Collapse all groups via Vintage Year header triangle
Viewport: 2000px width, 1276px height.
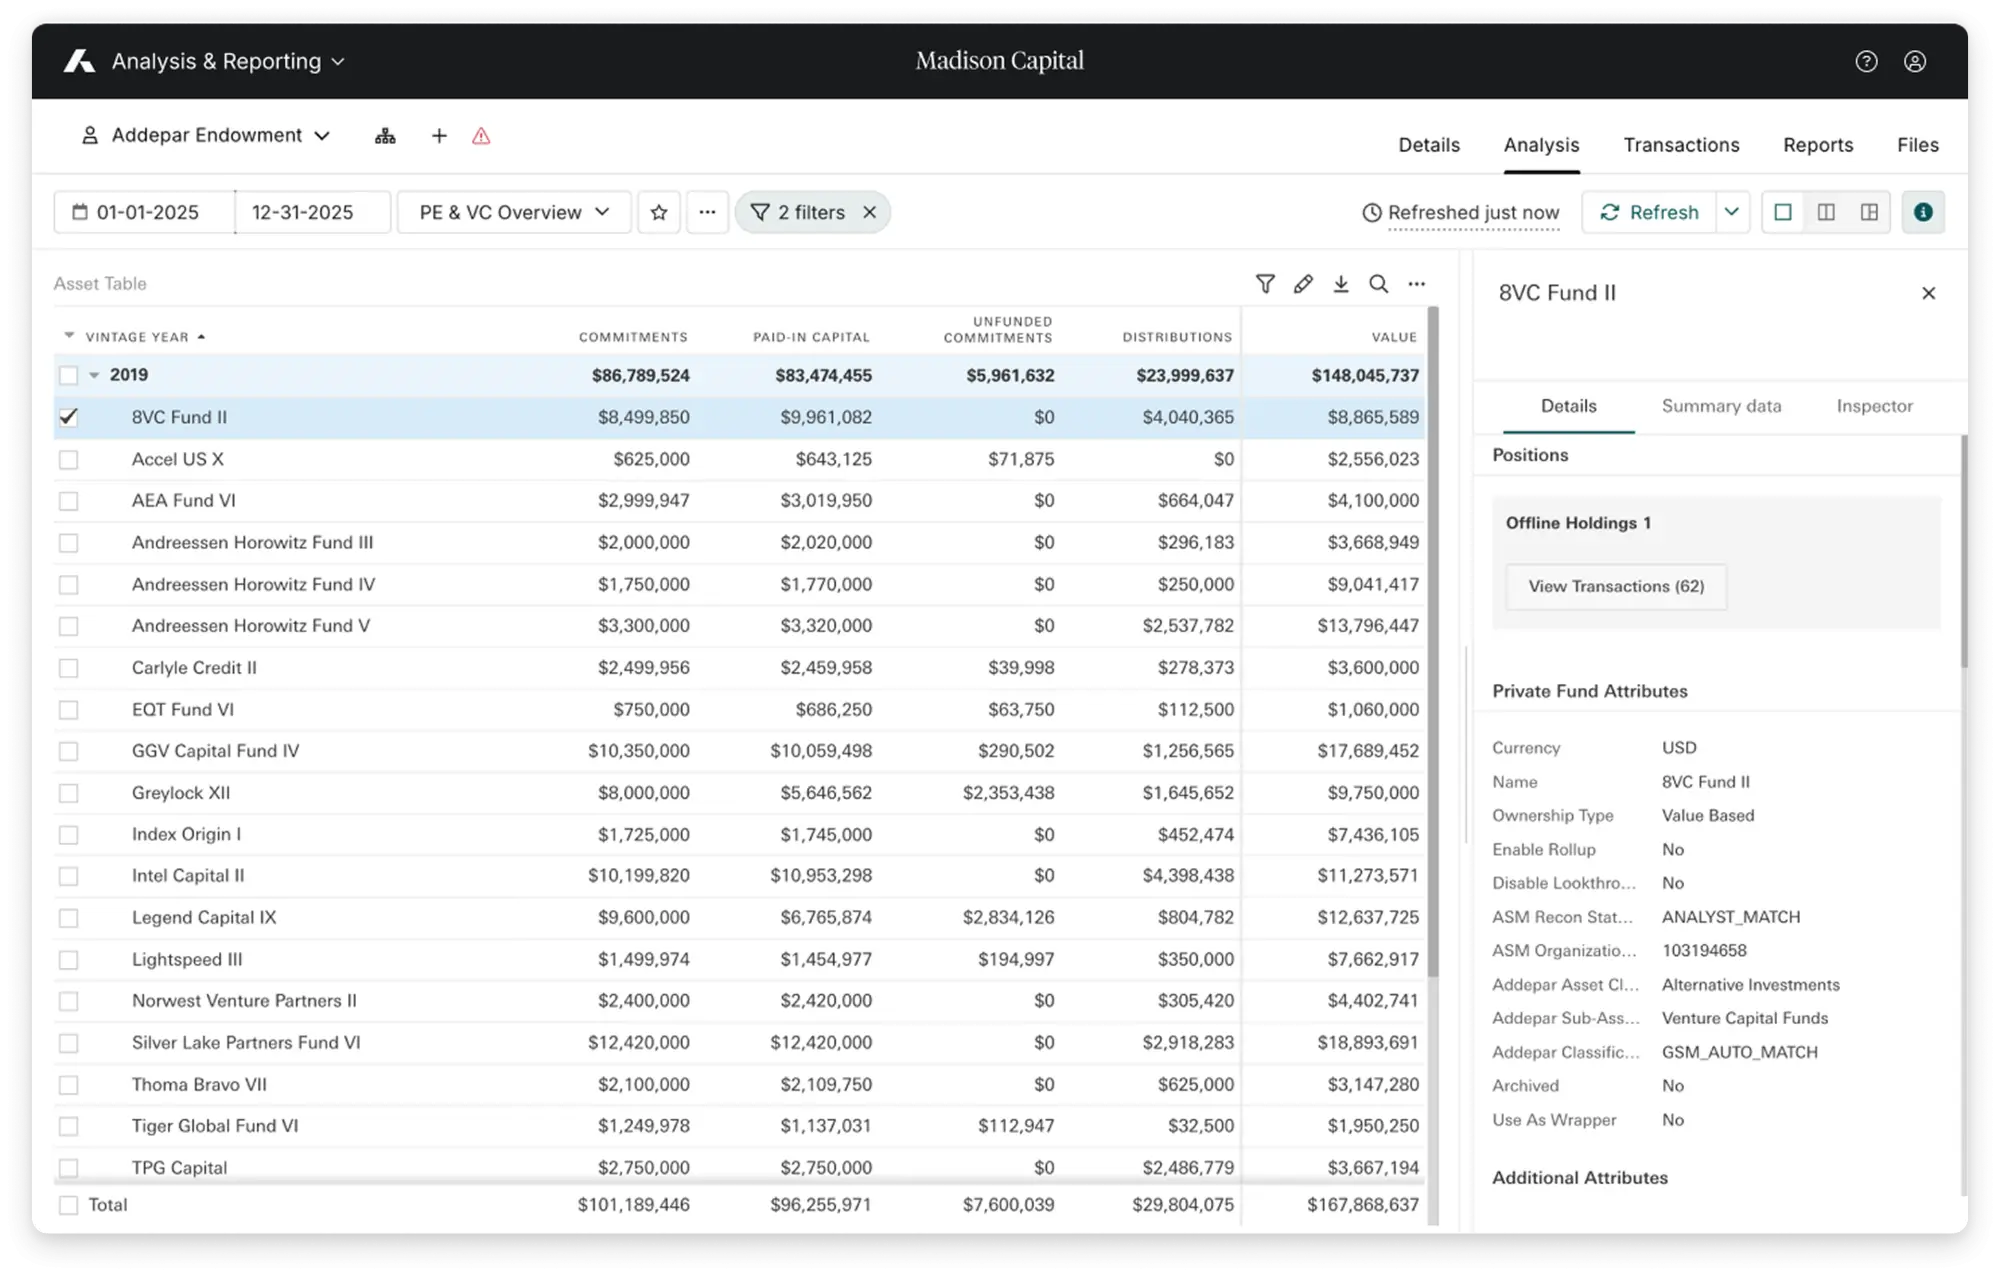coord(69,335)
